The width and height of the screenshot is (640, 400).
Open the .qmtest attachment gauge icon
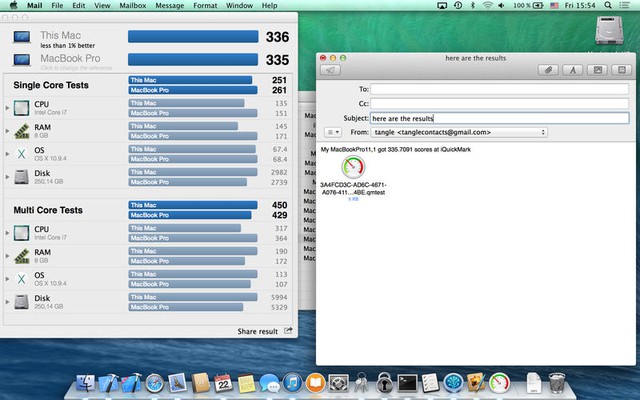tap(353, 167)
